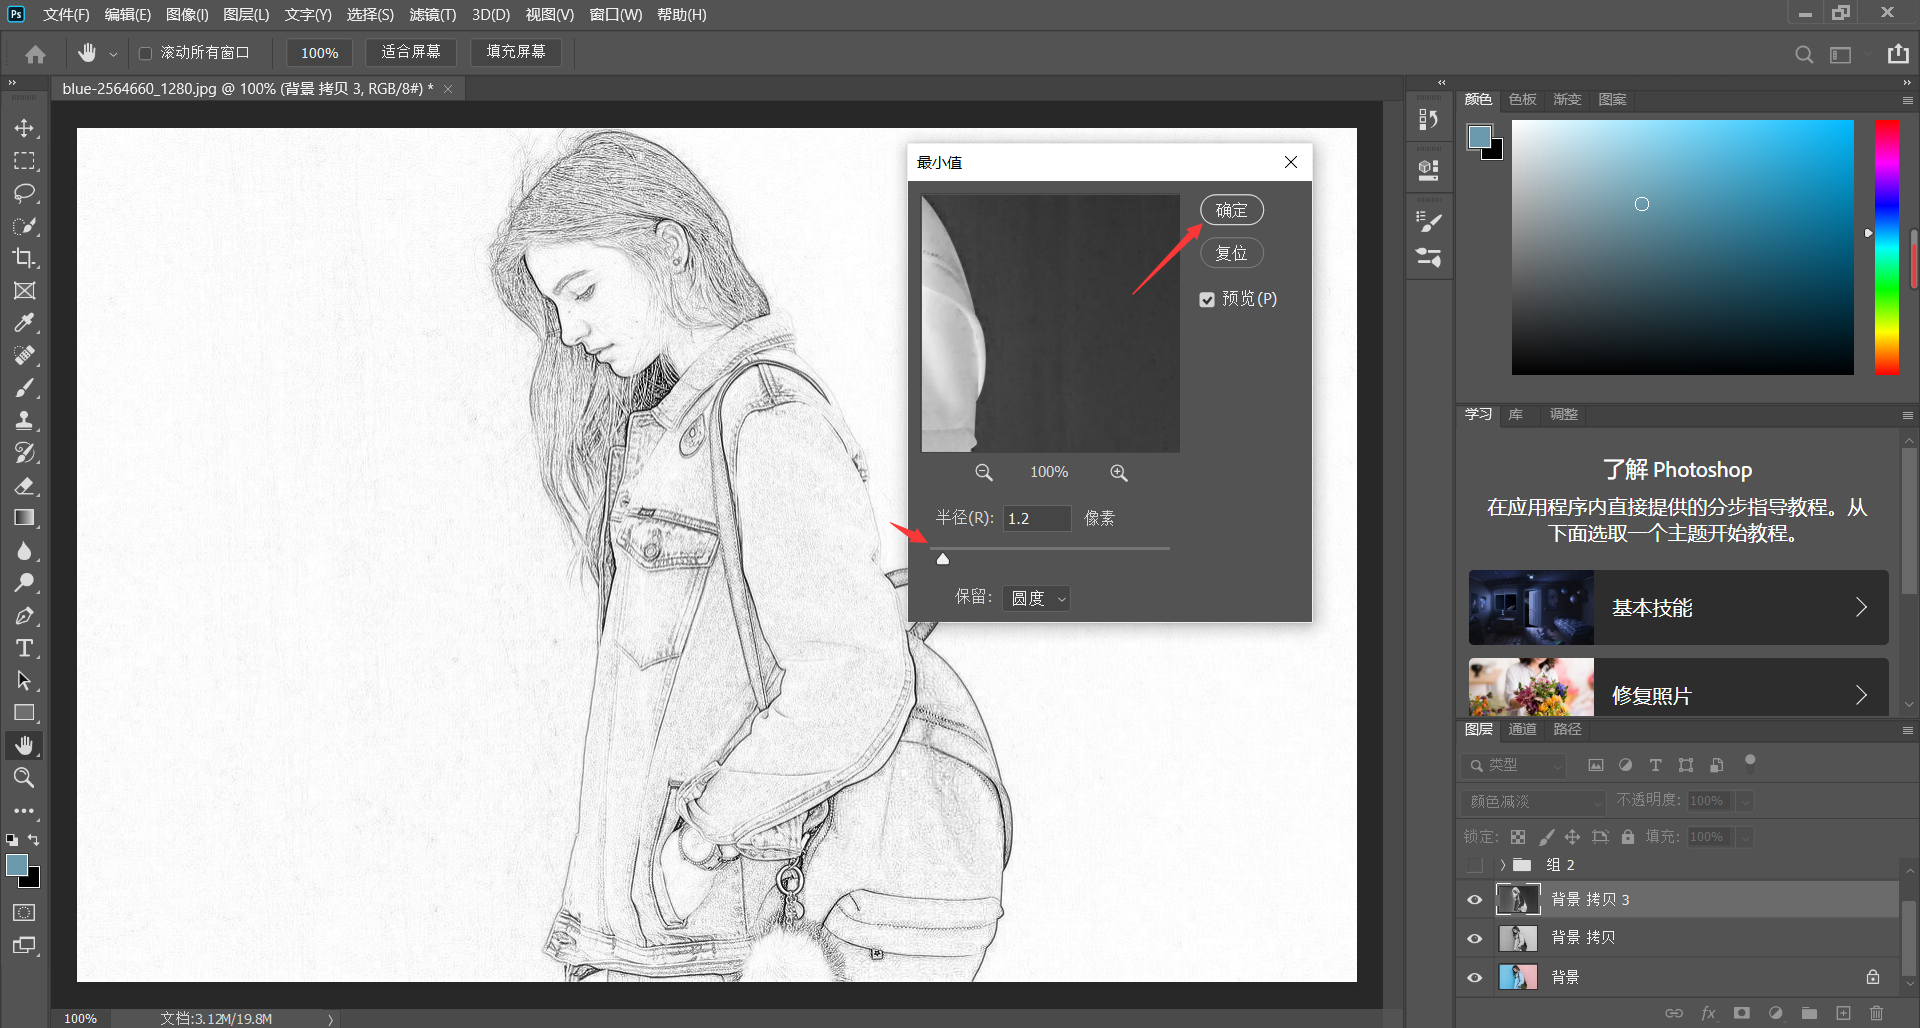The height and width of the screenshot is (1028, 1920).
Task: Click the 半径 radius slider handle
Action: pos(942,559)
